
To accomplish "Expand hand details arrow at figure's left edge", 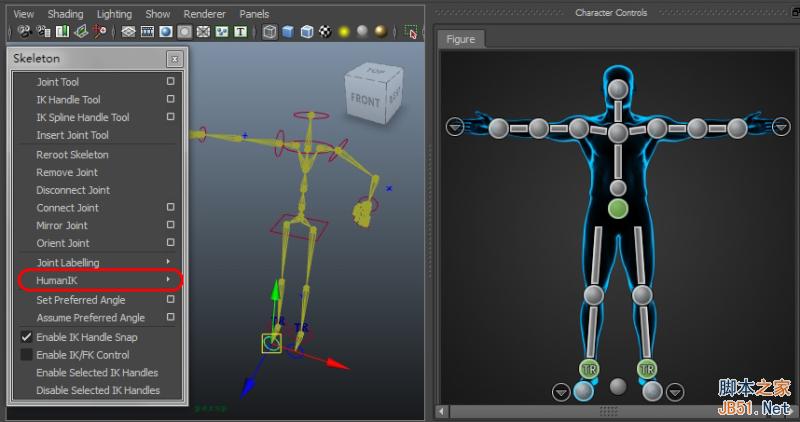I will (455, 127).
